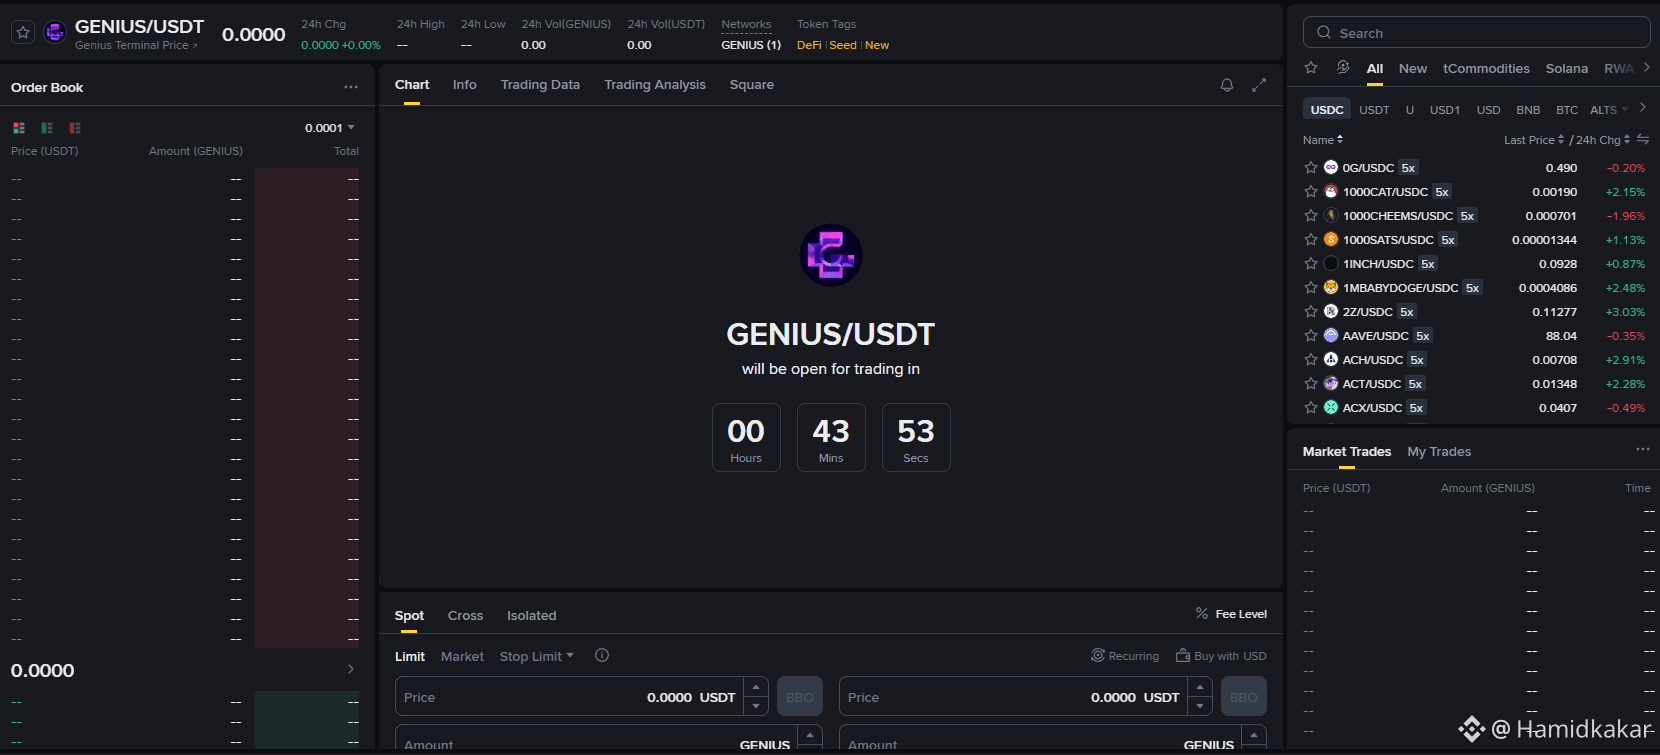Viewport: 1660px width, 755px height.
Task: Focus the sell-side Price input field
Action: [x=1014, y=697]
